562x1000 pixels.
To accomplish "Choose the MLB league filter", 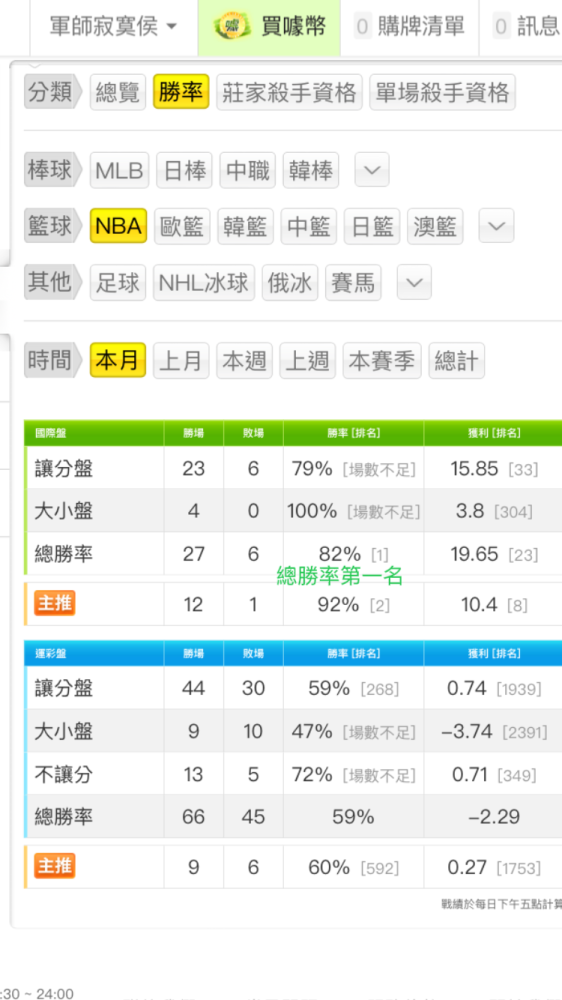I will tap(119, 170).
